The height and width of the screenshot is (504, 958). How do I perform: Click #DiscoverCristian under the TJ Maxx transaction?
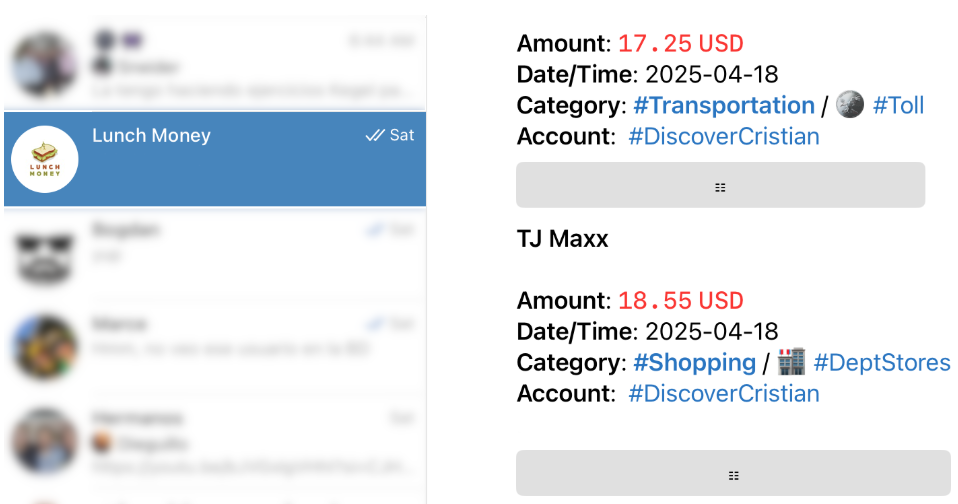(723, 393)
